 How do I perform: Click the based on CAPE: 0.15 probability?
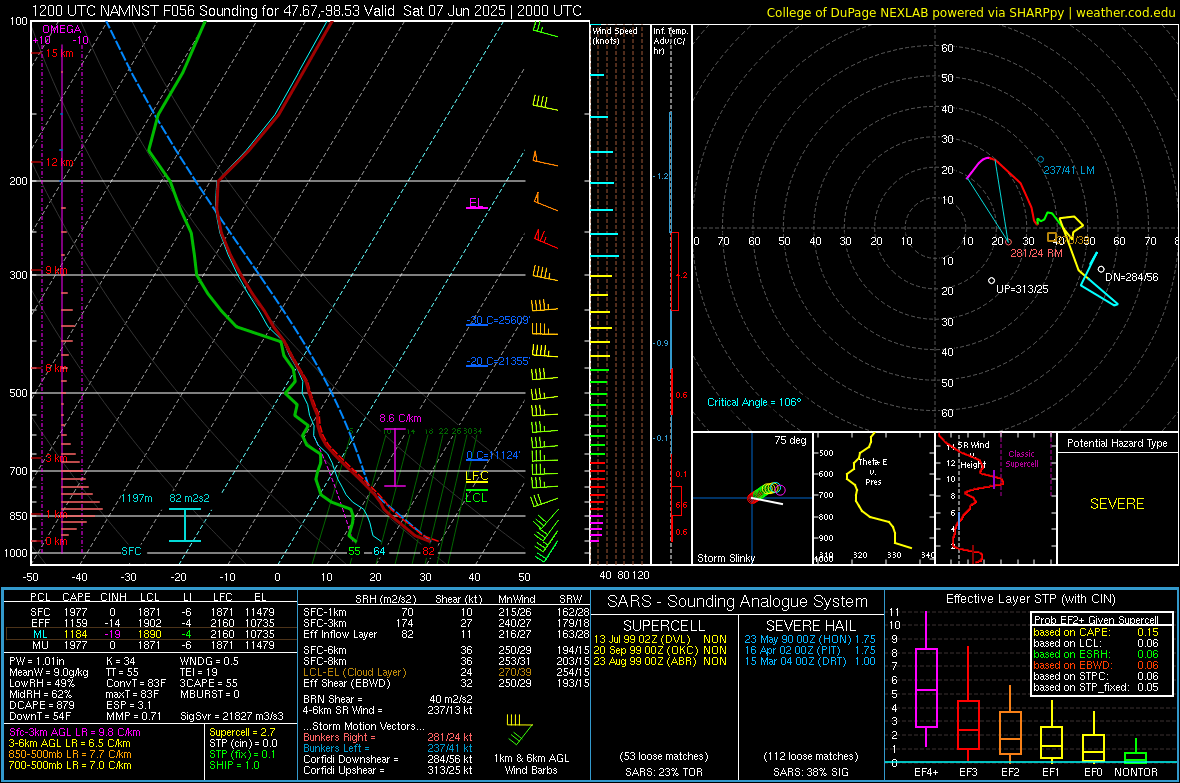coord(1096,632)
